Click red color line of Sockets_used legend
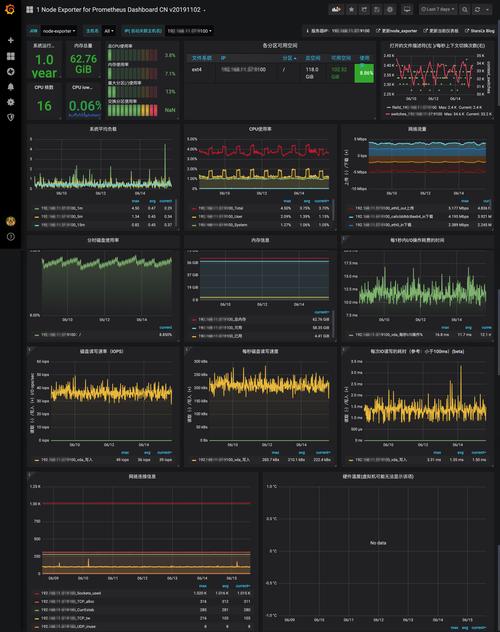Screen dimensions: 500x632 (x=37, y=593)
